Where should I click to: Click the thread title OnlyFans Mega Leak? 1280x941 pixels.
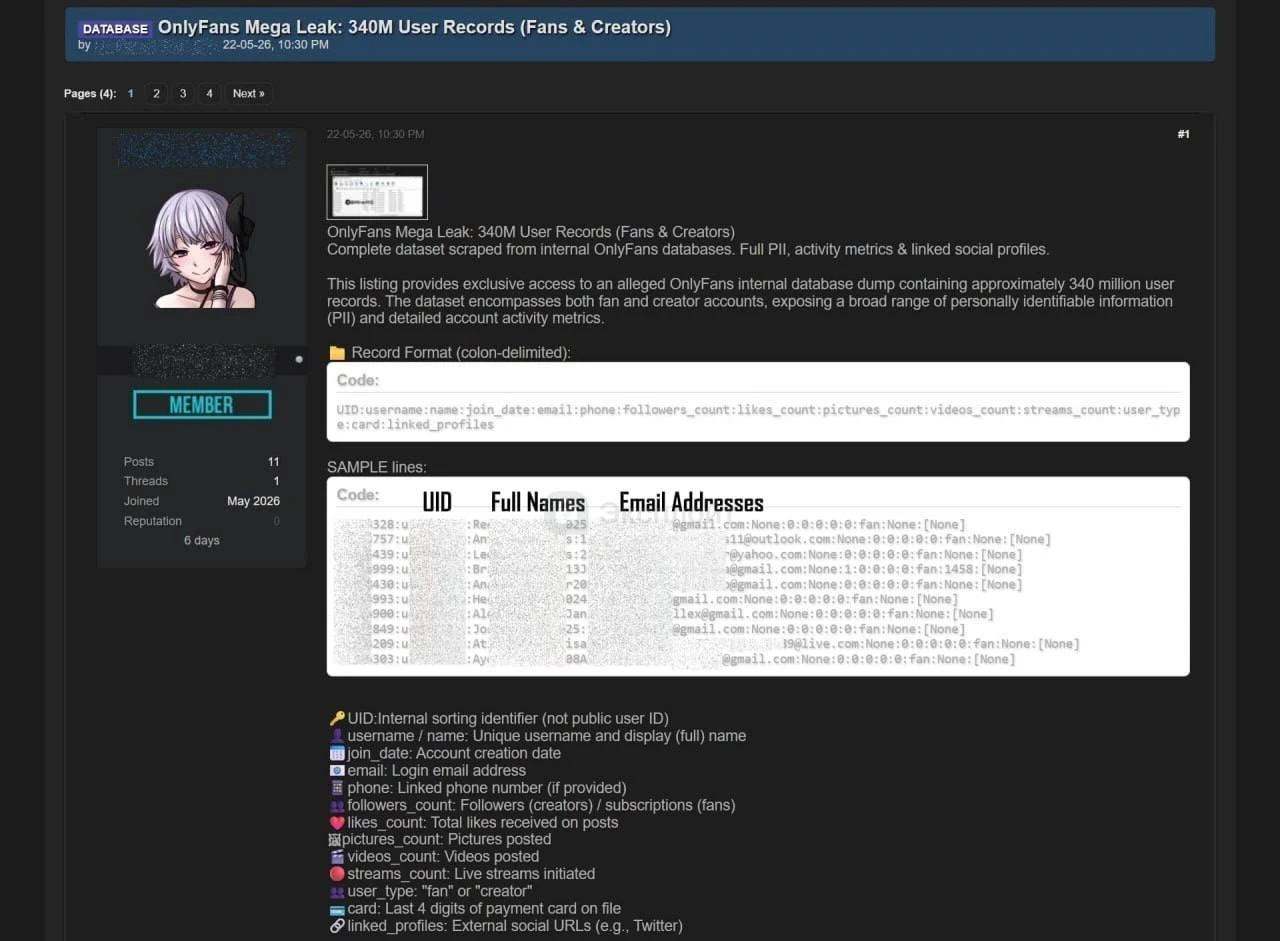pyautogui.click(x=414, y=27)
